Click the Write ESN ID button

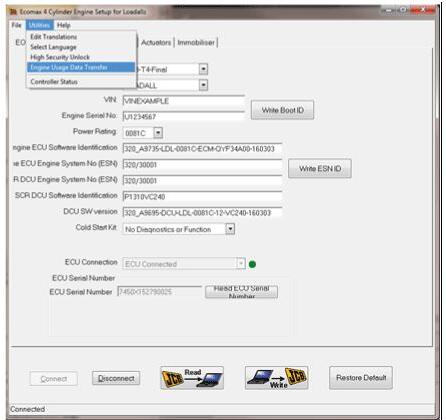tap(320, 169)
